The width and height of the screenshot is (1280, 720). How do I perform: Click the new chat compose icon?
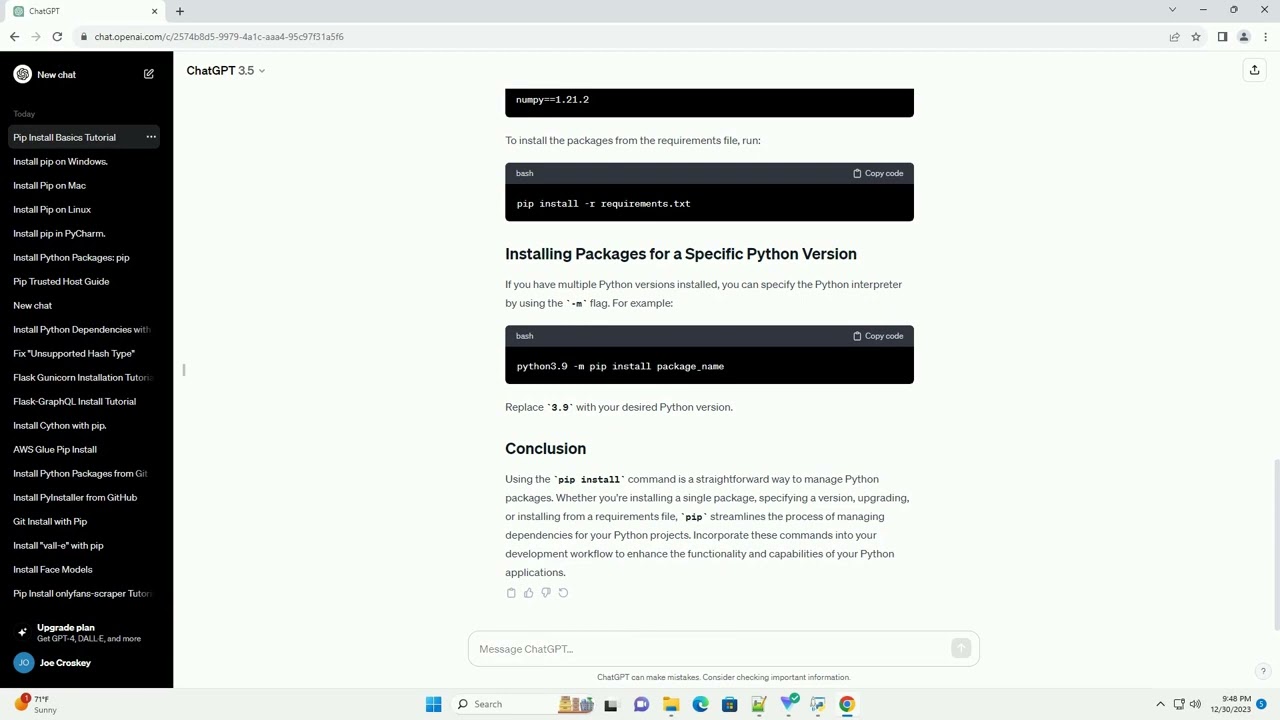[149, 74]
